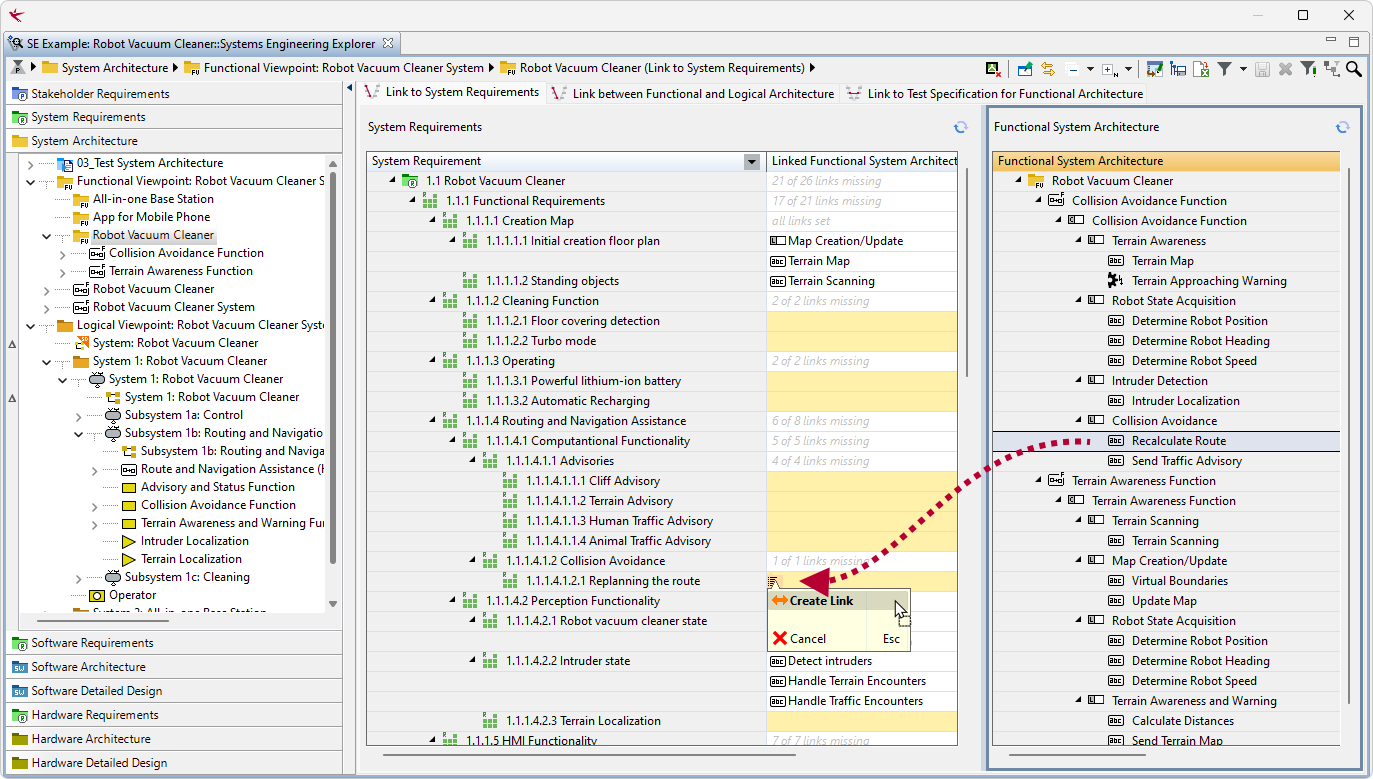Open Stakeholder Requirements section
This screenshot has width=1373, height=779.
[173, 94]
